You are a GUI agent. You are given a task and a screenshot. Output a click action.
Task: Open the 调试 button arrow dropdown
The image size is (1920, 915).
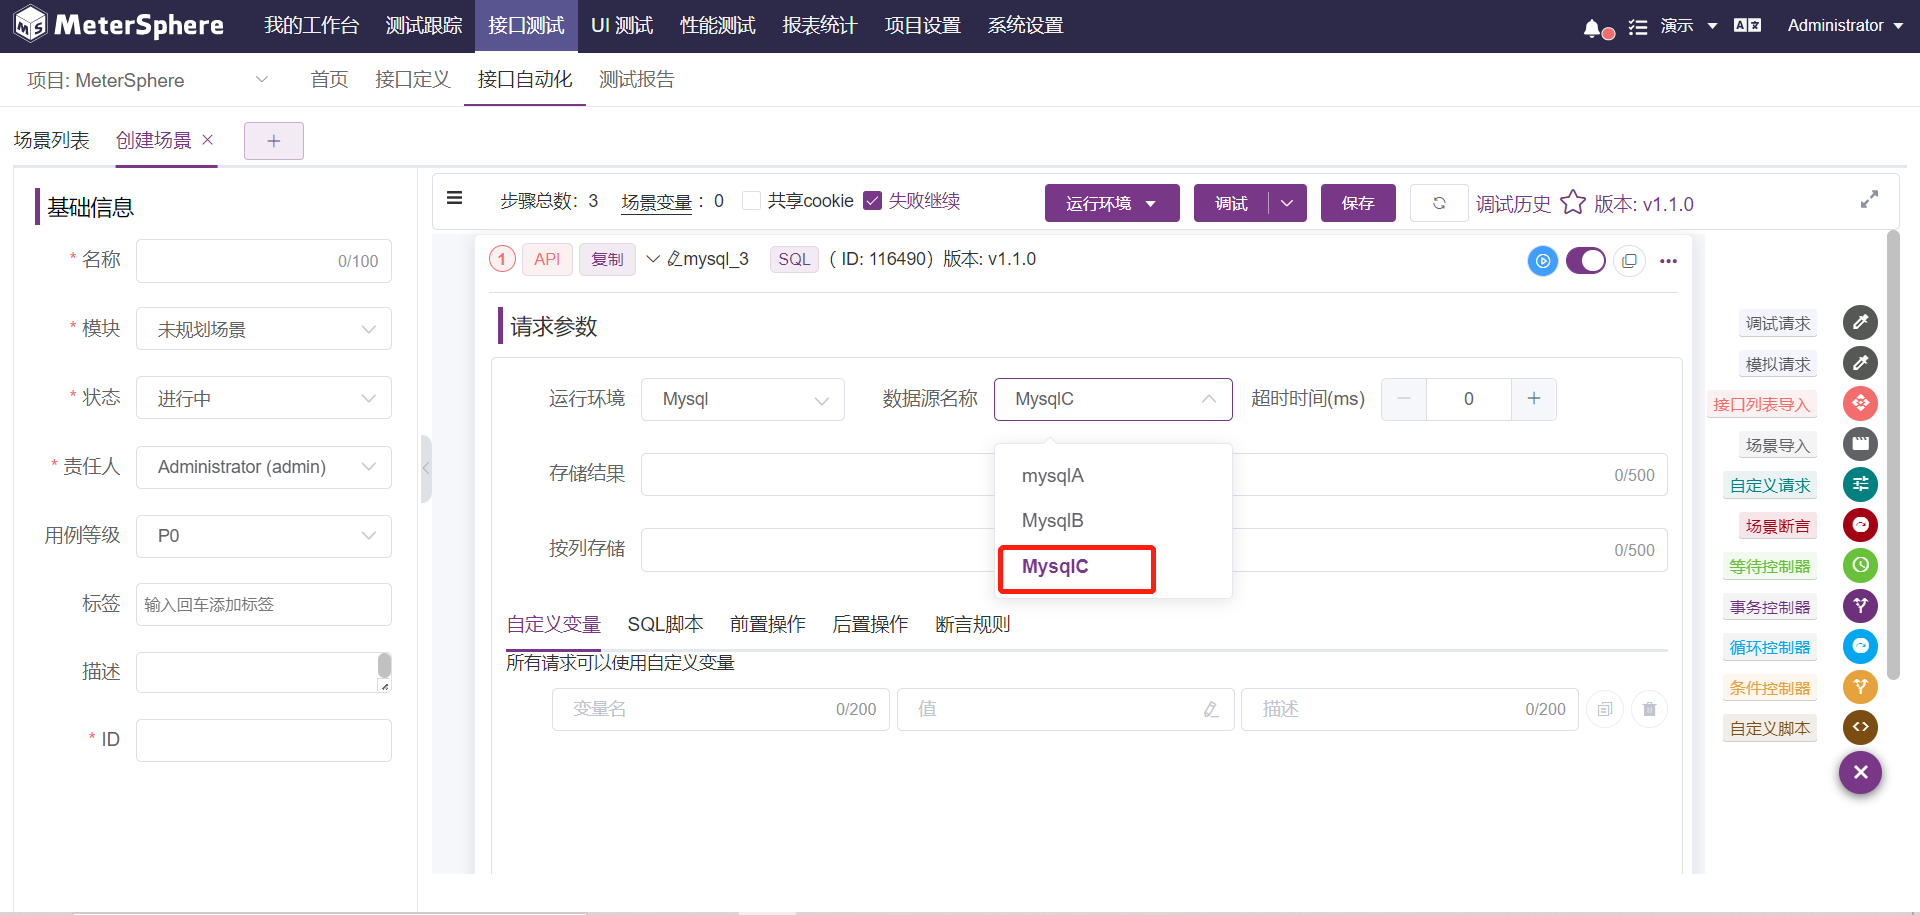(1287, 203)
